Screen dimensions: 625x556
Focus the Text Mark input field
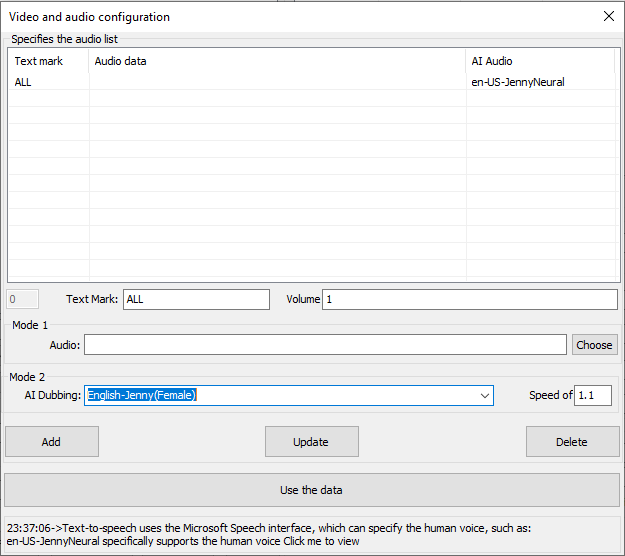[196, 299]
